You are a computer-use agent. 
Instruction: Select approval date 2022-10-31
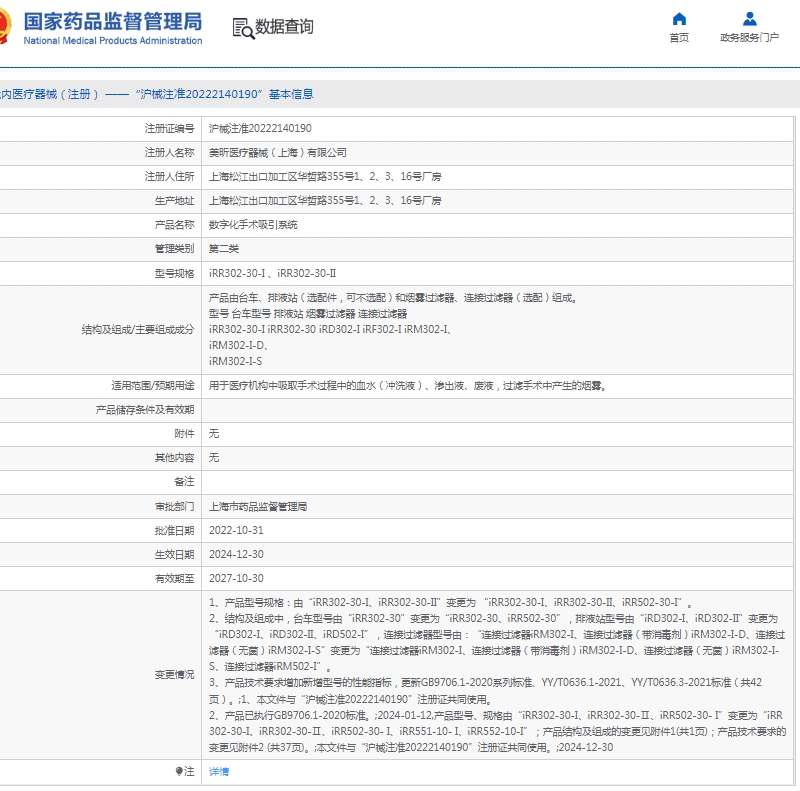236,530
